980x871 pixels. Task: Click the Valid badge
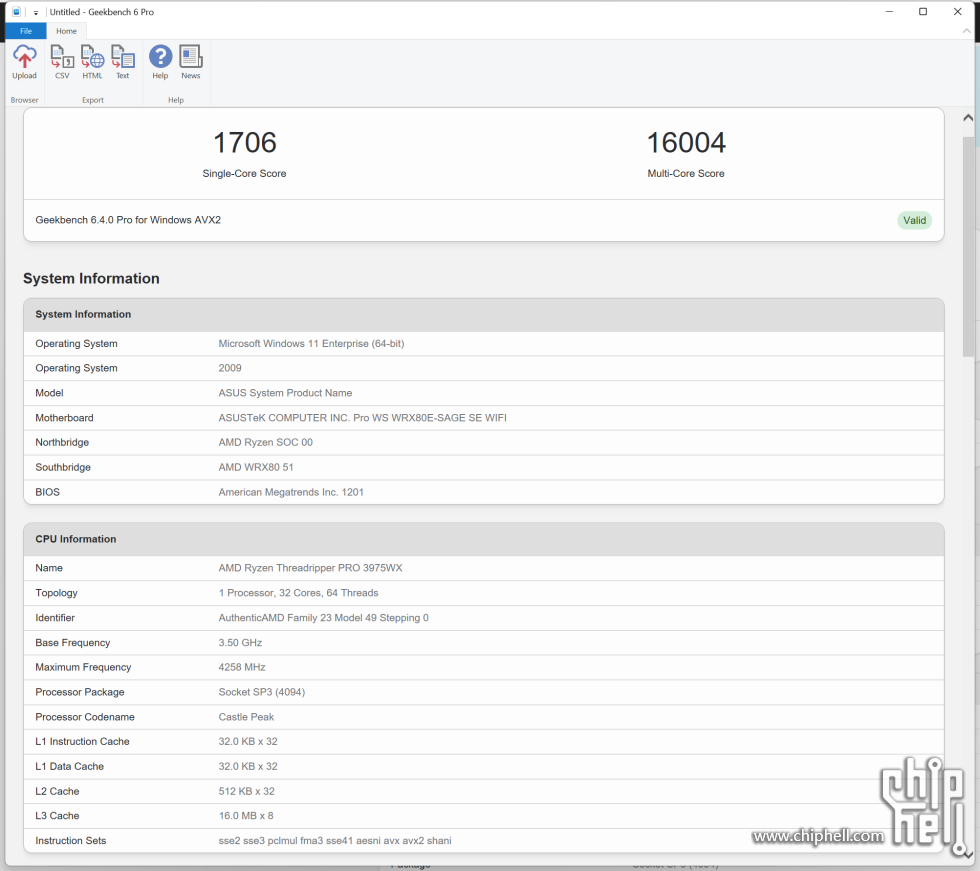pos(914,220)
